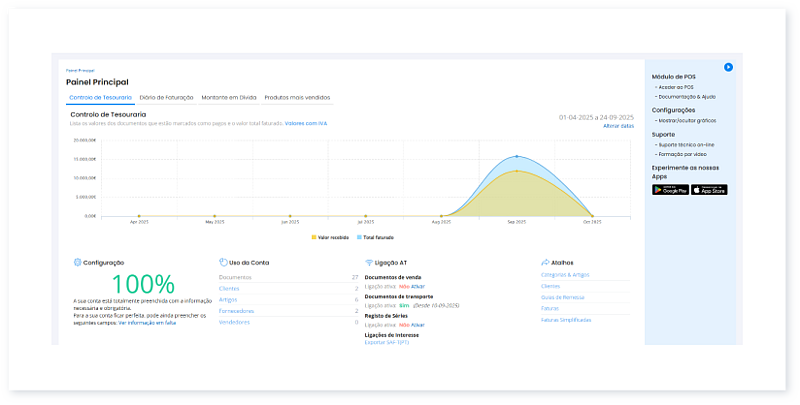Click the Alterar datas link
The height and width of the screenshot is (405, 800).
point(618,126)
